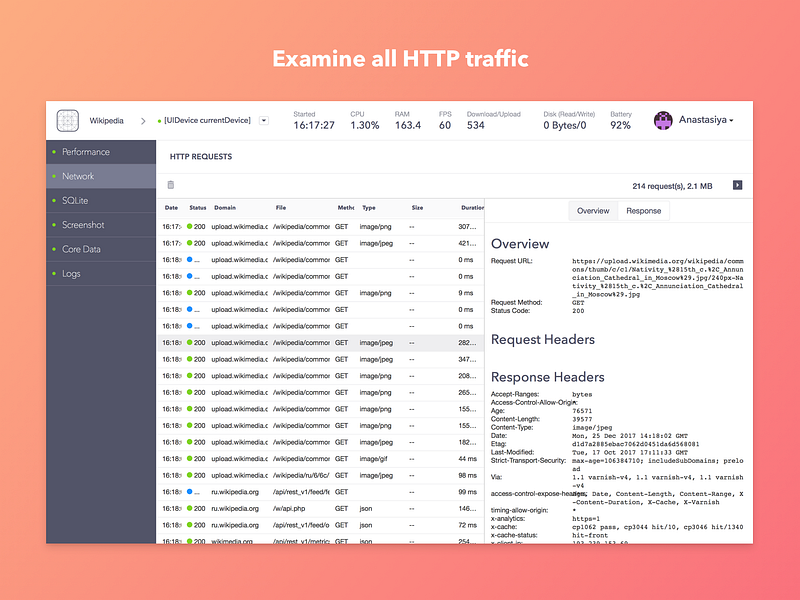Click the Battery 92% value
800x600 pixels.
(x=620, y=126)
